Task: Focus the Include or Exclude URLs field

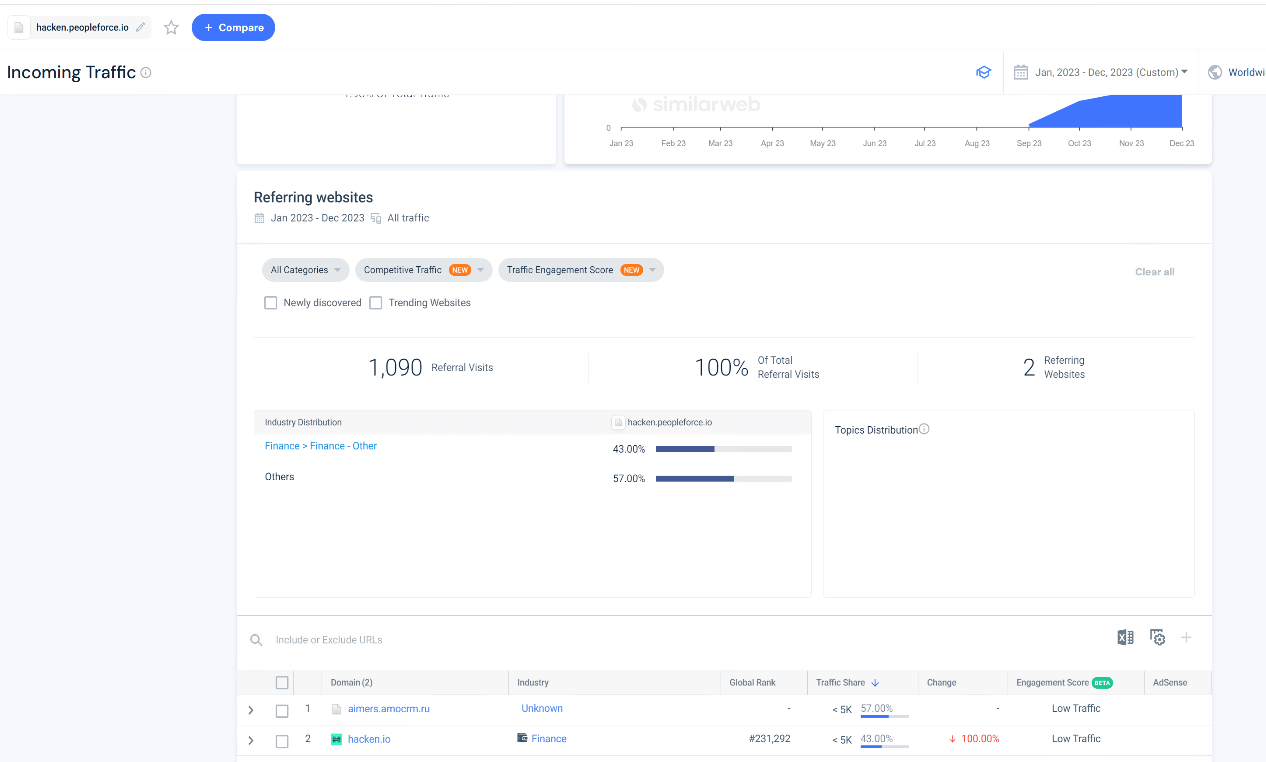Action: (x=329, y=640)
